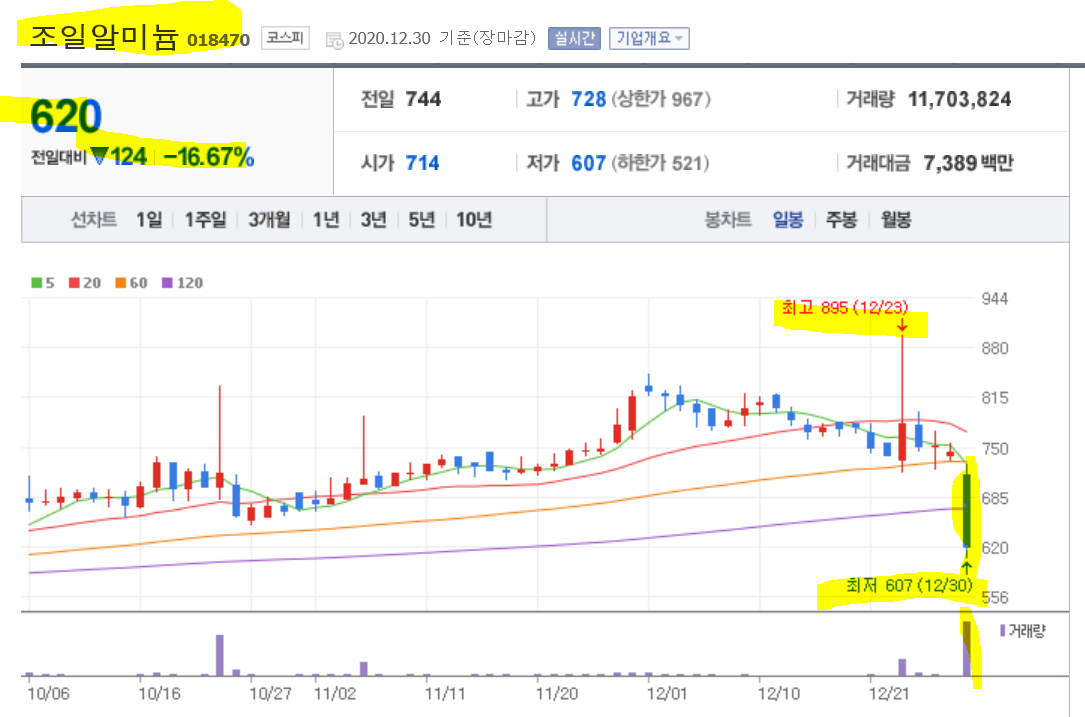This screenshot has width=1085, height=717.
Task: Click the 코스피 market badge
Action: coord(285,37)
